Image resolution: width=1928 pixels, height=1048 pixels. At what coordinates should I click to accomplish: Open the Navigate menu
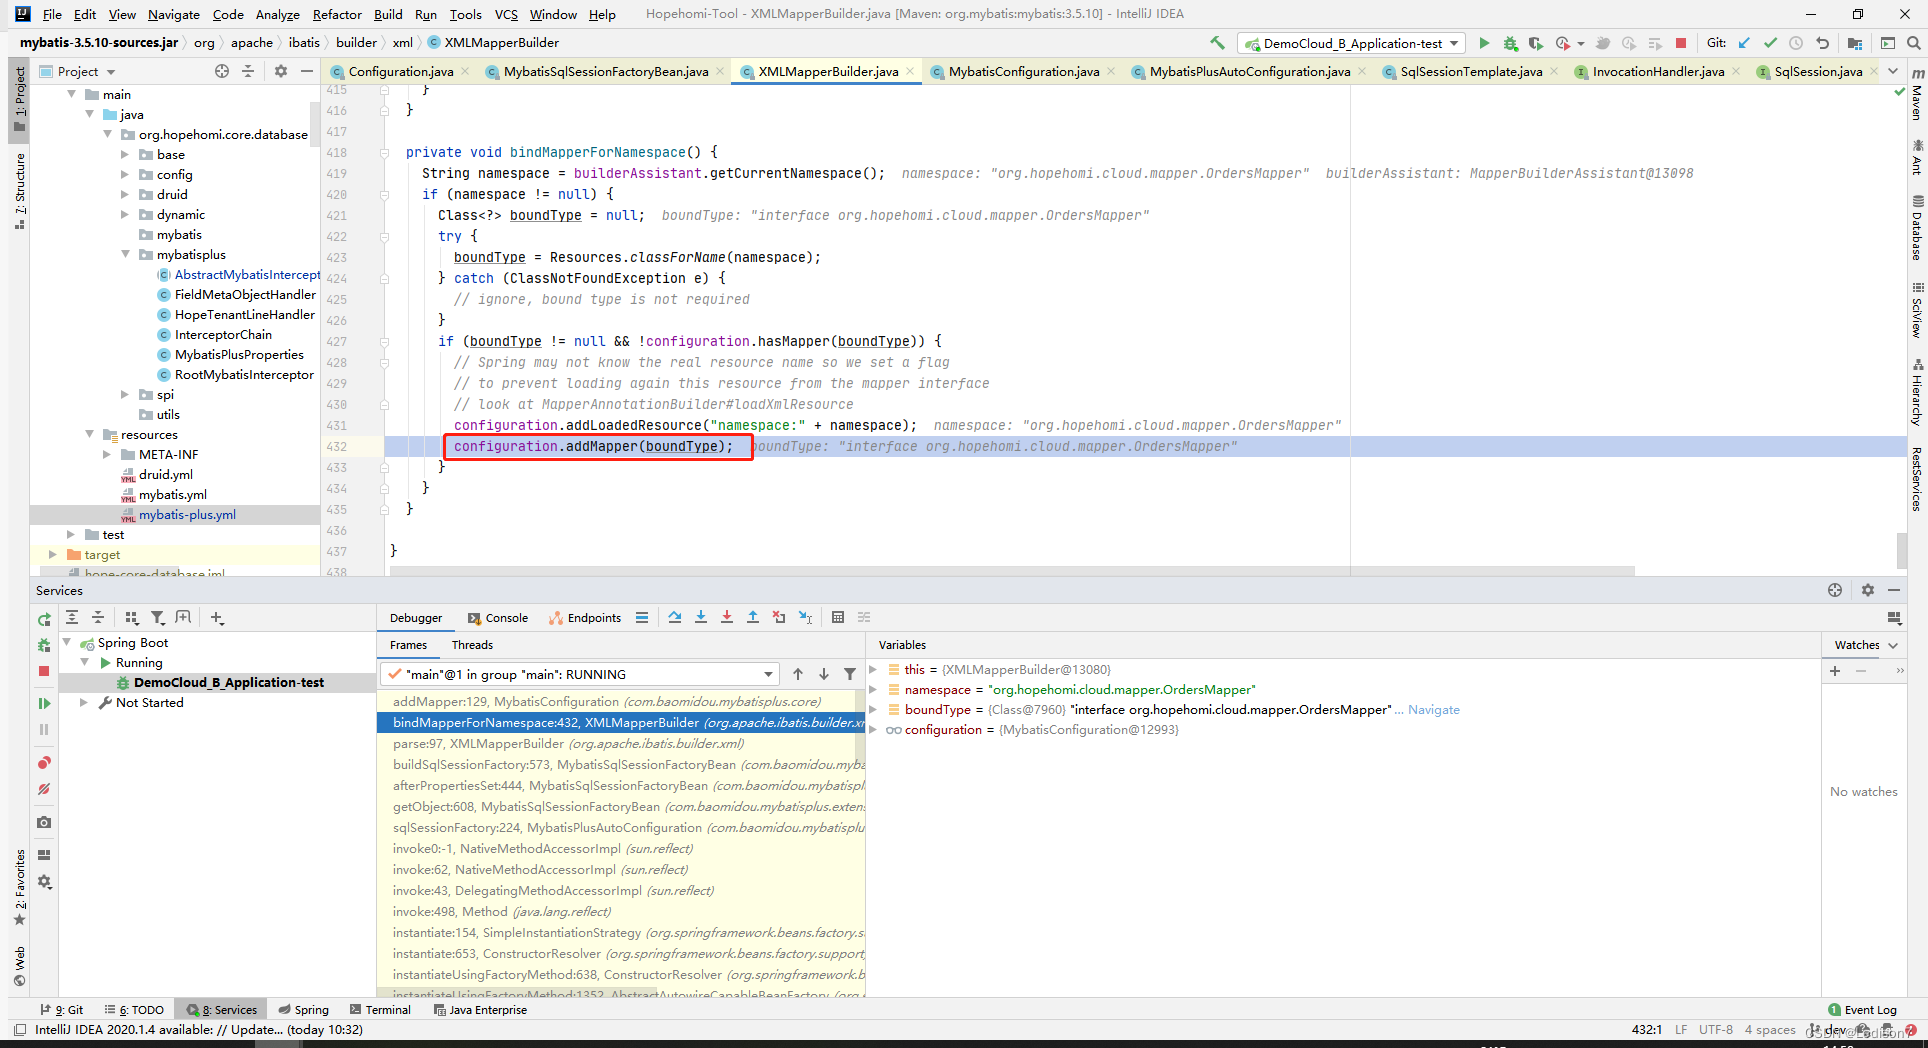pyautogui.click(x=174, y=14)
